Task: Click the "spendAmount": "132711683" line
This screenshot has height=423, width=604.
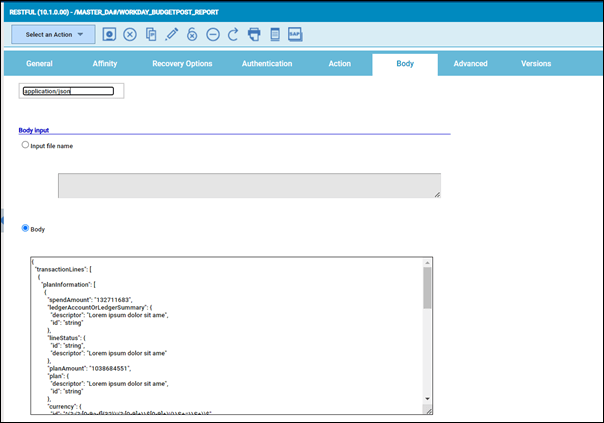Action: (90, 300)
